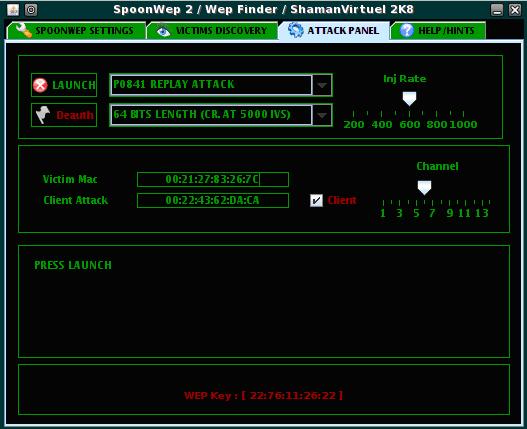
Task: Click the WEP Key result text
Action: (x=264, y=395)
